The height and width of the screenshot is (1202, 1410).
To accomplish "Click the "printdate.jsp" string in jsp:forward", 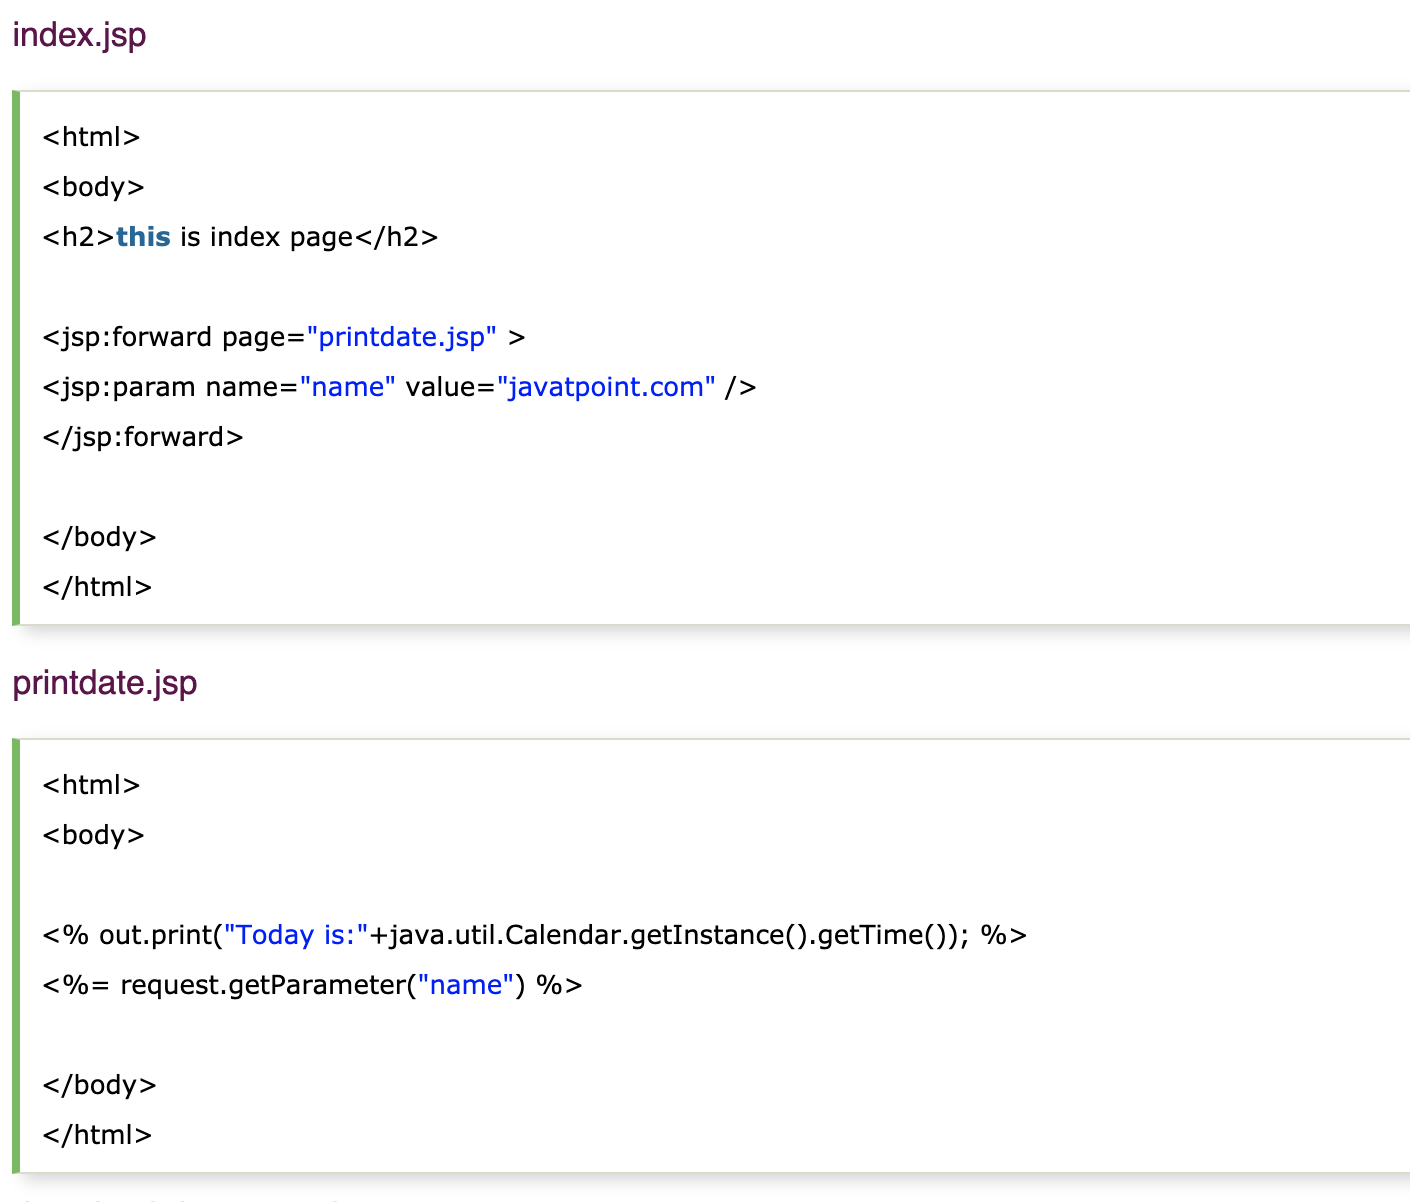I will pos(402,337).
